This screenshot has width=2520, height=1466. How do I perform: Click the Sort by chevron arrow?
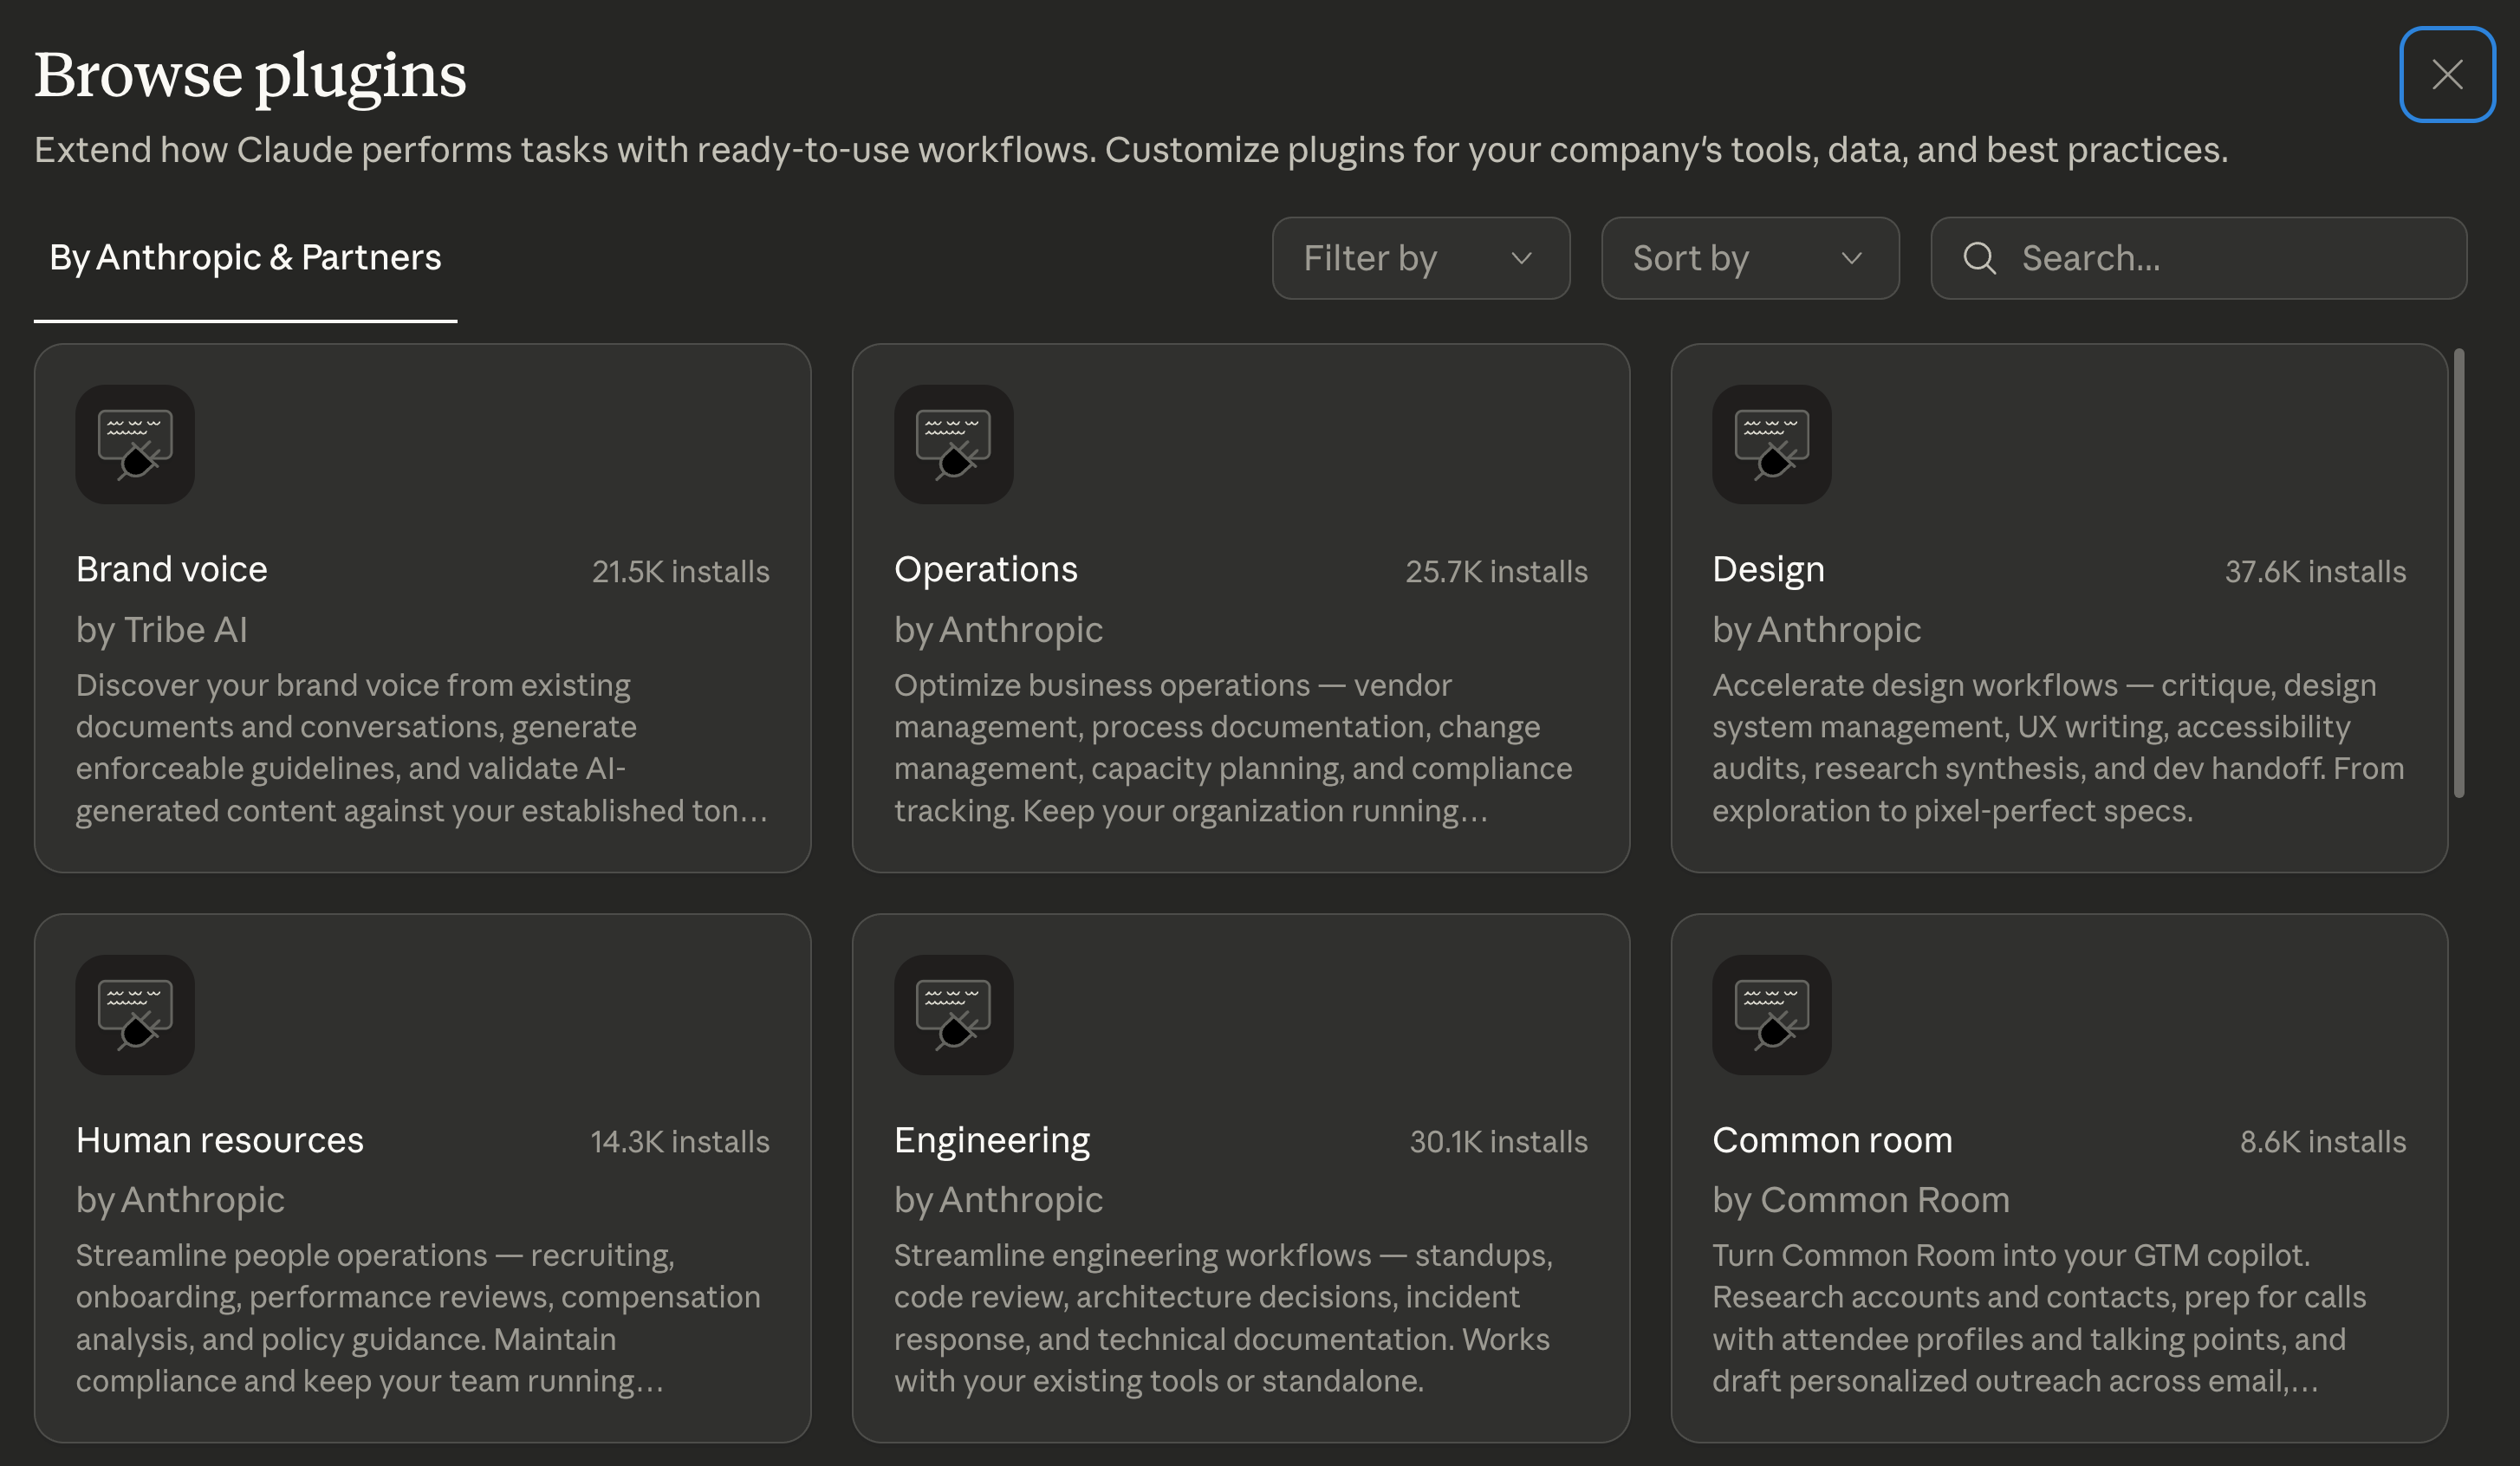[x=1851, y=258]
